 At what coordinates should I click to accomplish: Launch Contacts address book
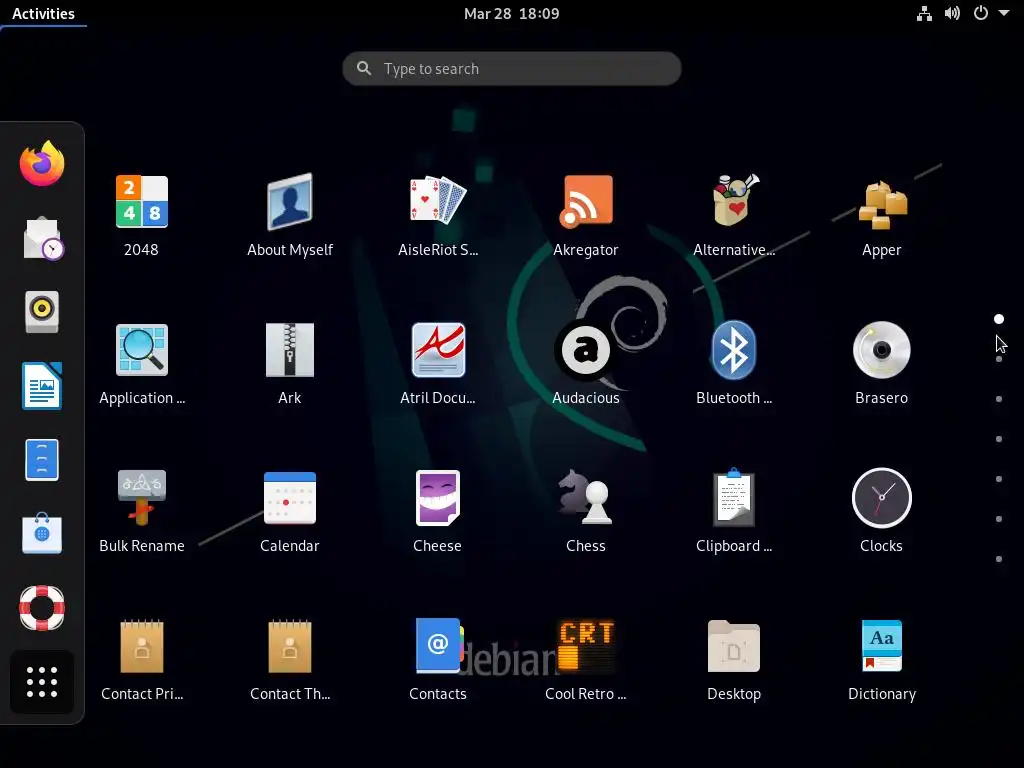[x=438, y=646]
